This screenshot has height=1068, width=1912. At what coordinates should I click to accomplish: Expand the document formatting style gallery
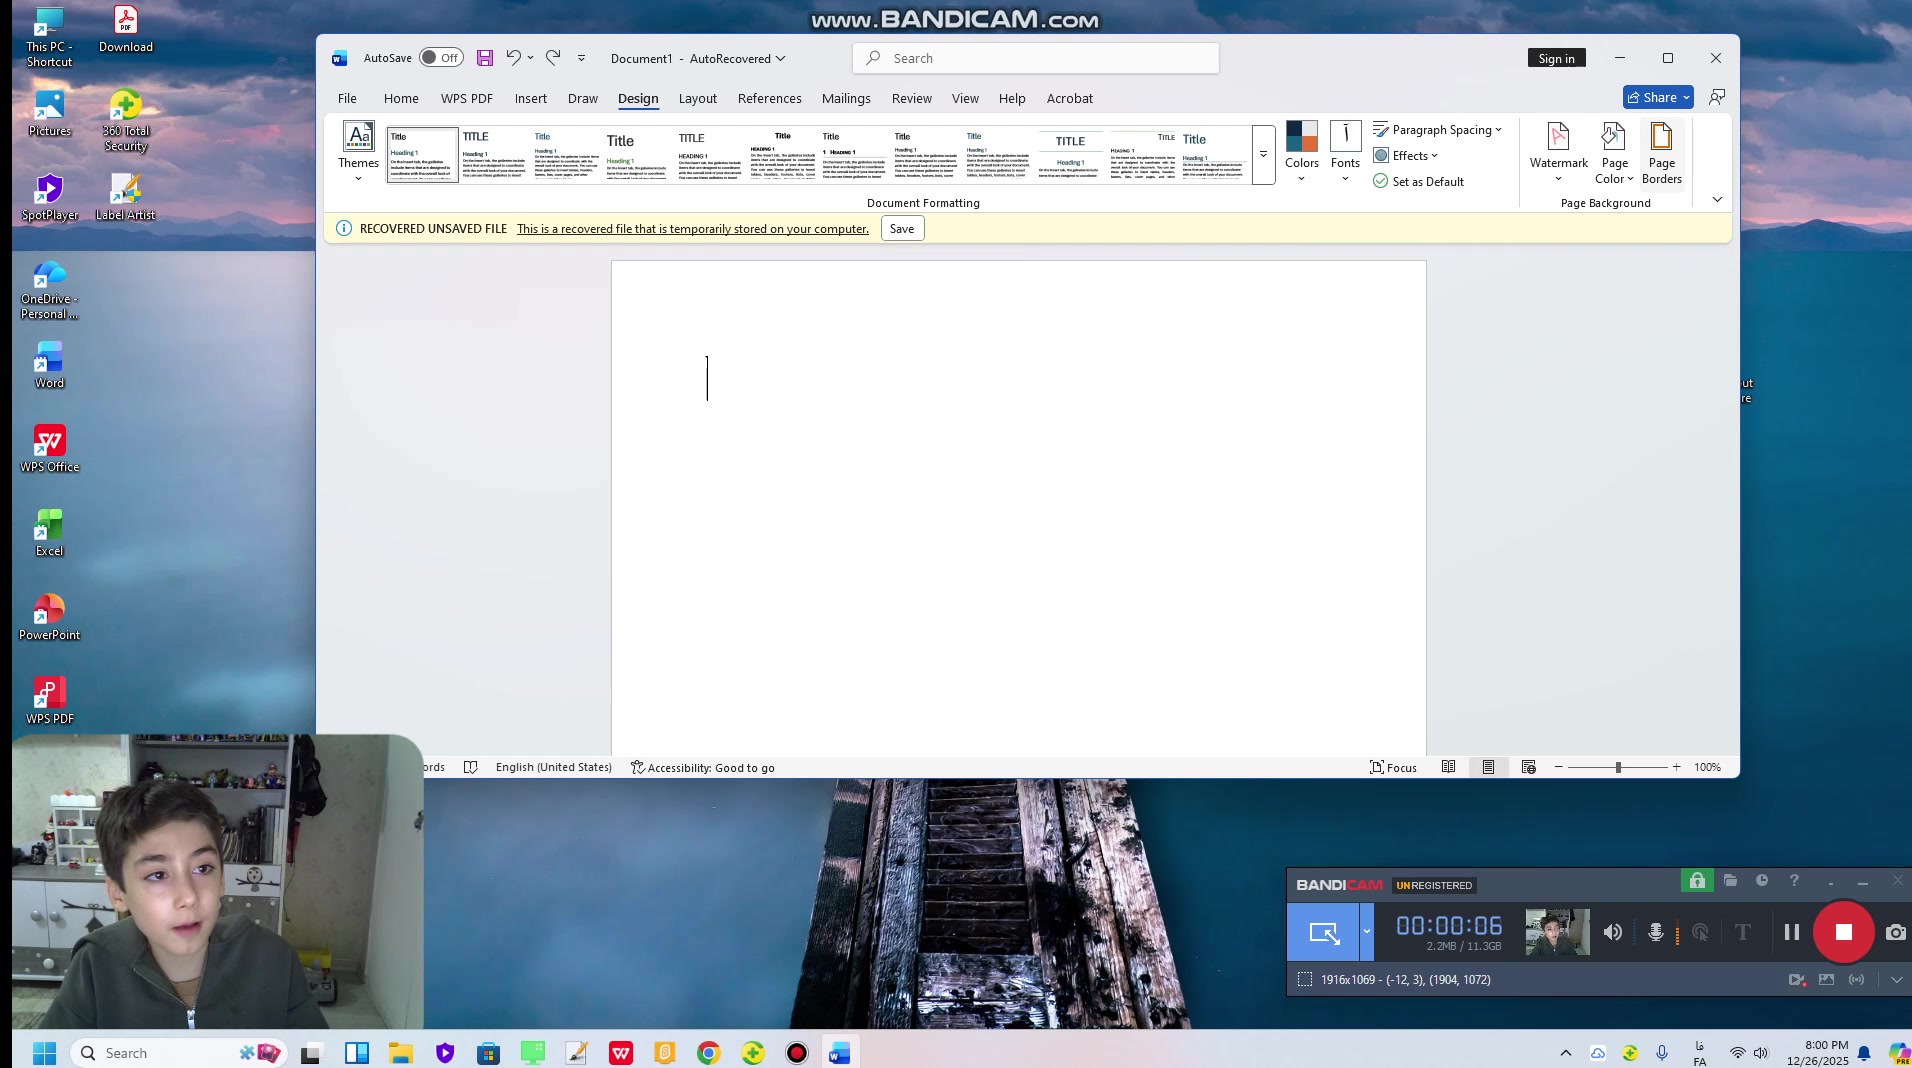pos(1263,155)
